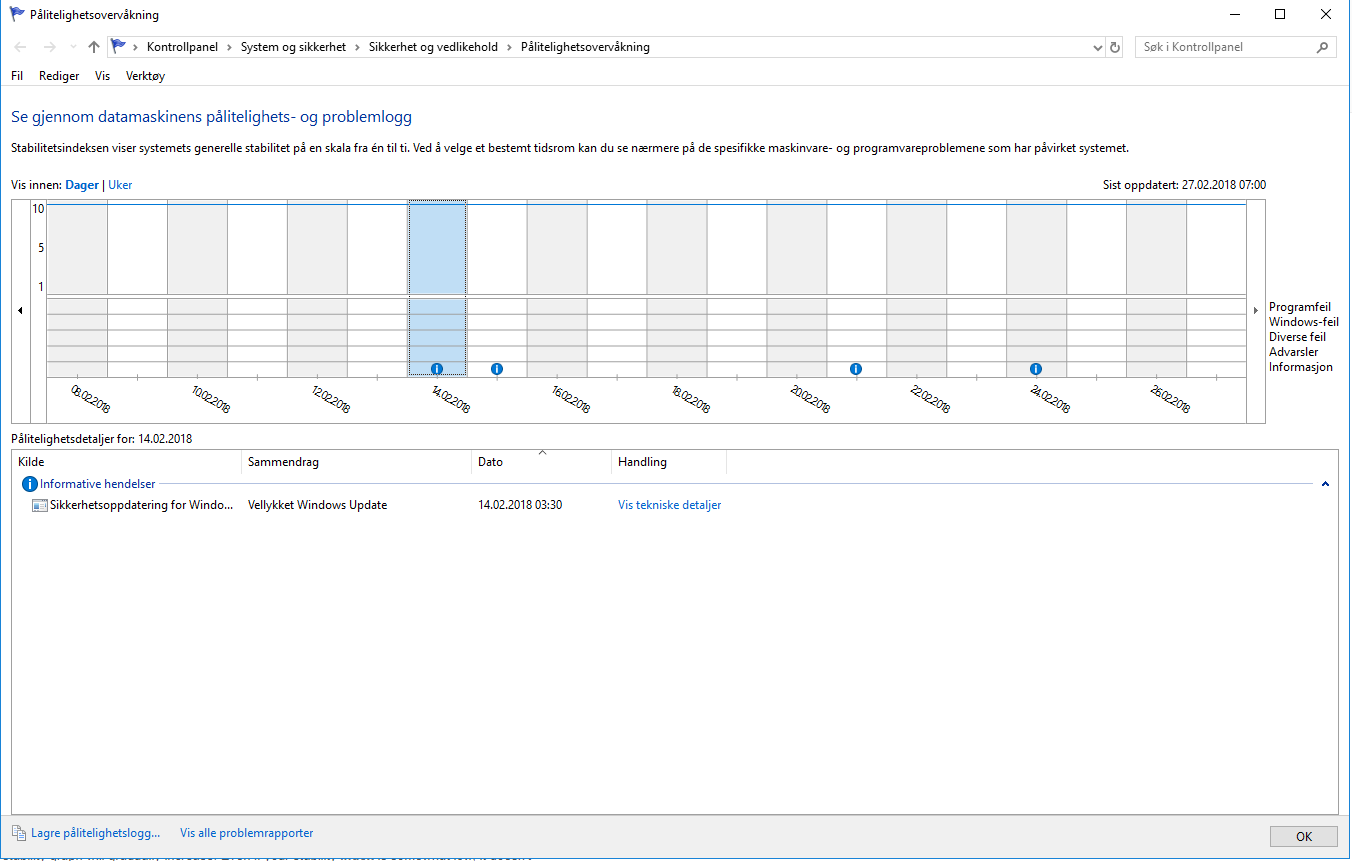The width and height of the screenshot is (1352, 861).
Task: Go forward with the navigation forward arrow
Action: (x=49, y=47)
